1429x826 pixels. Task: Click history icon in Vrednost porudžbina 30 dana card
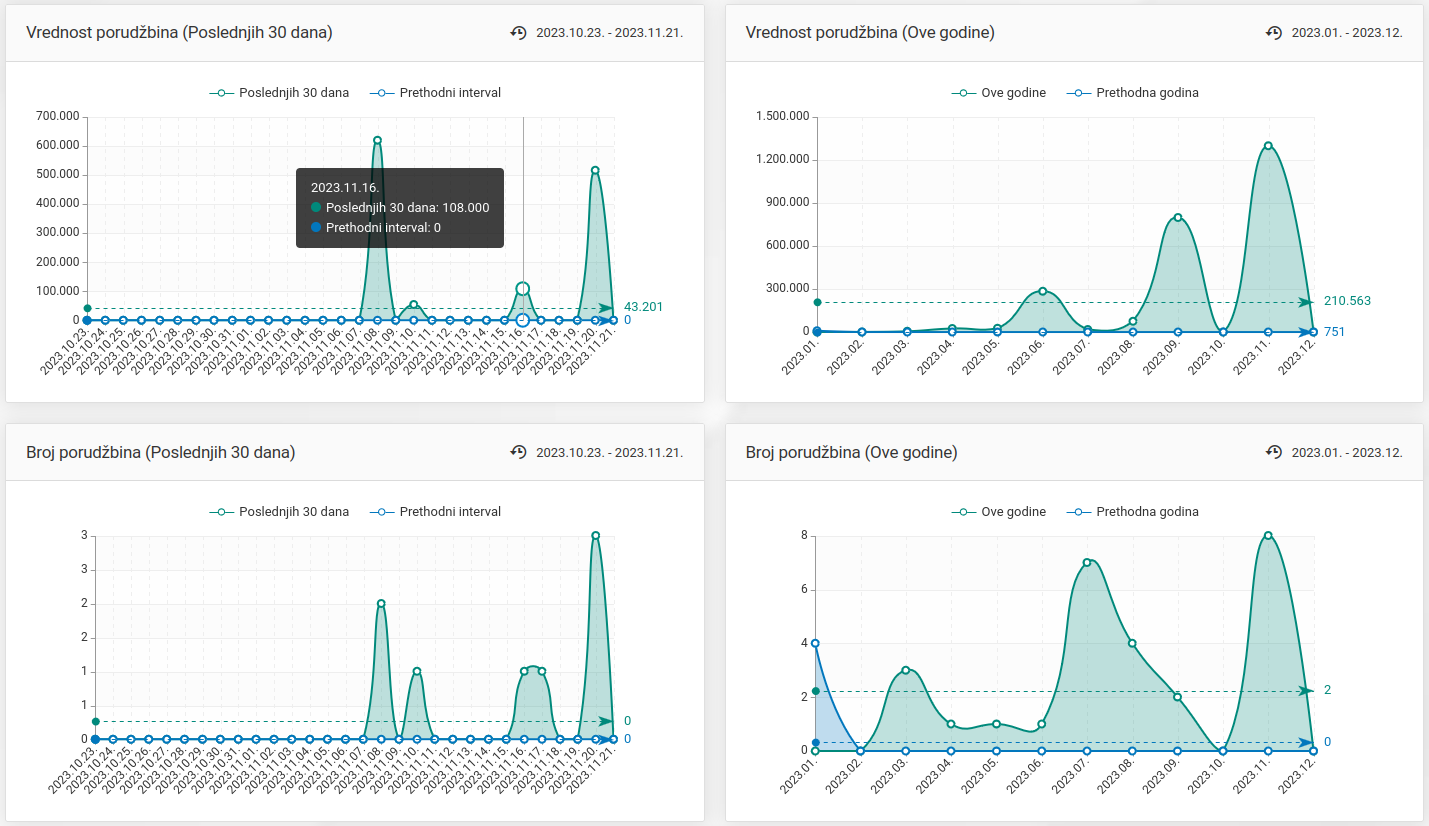pyautogui.click(x=518, y=33)
